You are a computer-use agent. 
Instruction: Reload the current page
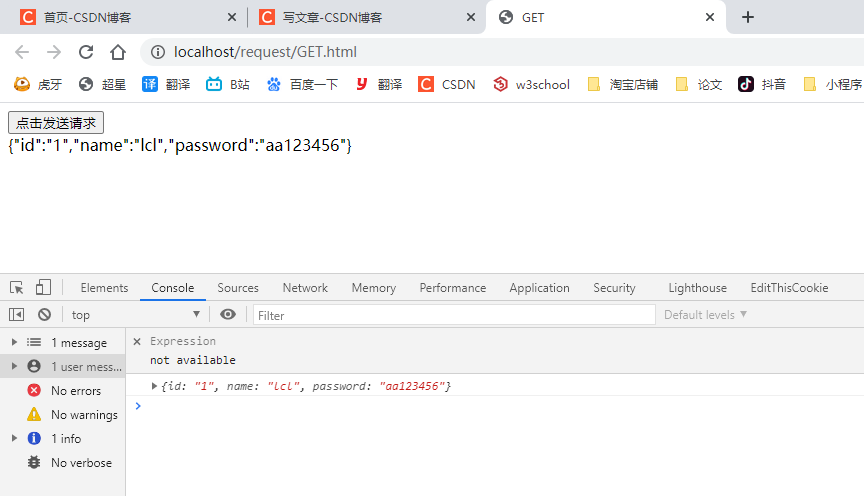(x=86, y=52)
